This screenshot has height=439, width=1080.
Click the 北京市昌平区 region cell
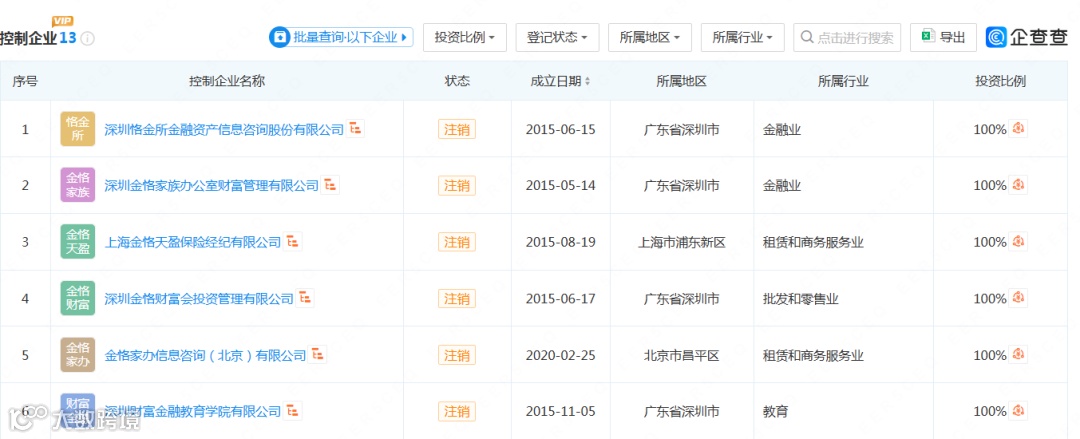tap(681, 356)
